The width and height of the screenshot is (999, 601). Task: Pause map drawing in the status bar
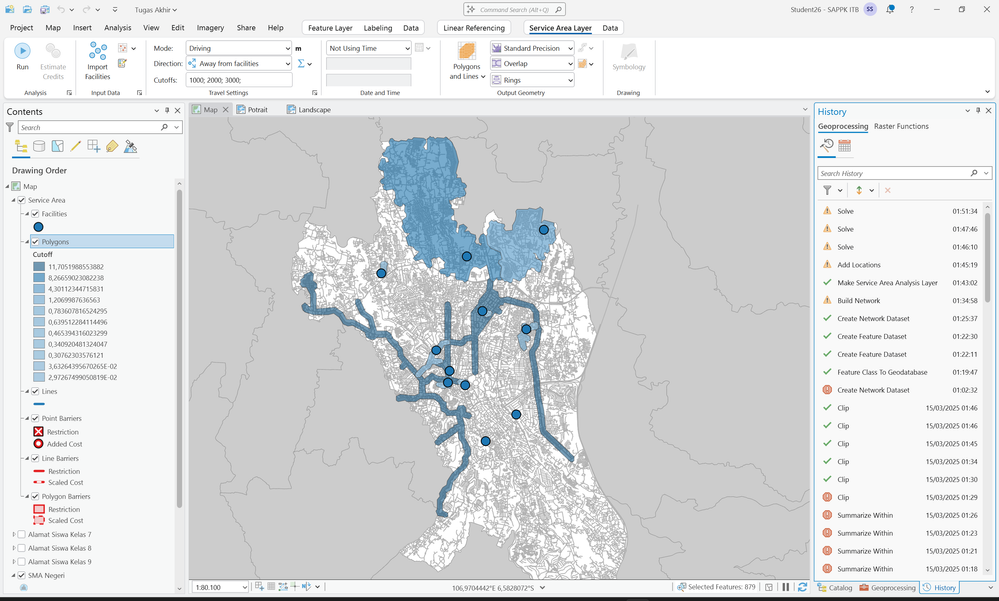(x=786, y=587)
